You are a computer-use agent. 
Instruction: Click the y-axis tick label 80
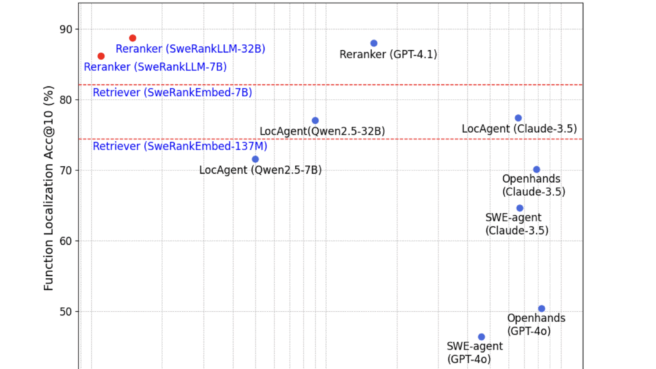coord(65,100)
